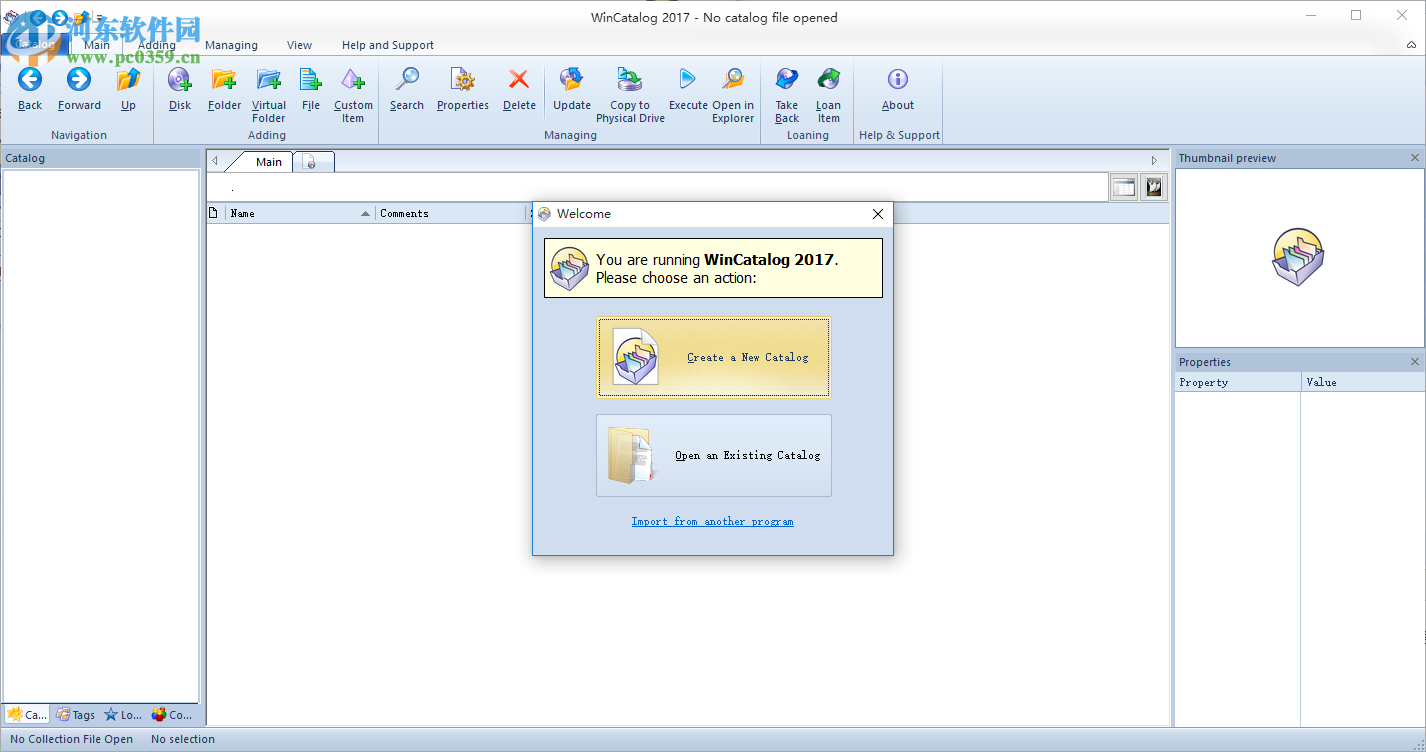Viewport: 1426px width, 752px height.
Task: Click the path address field above the list
Action: [657, 187]
